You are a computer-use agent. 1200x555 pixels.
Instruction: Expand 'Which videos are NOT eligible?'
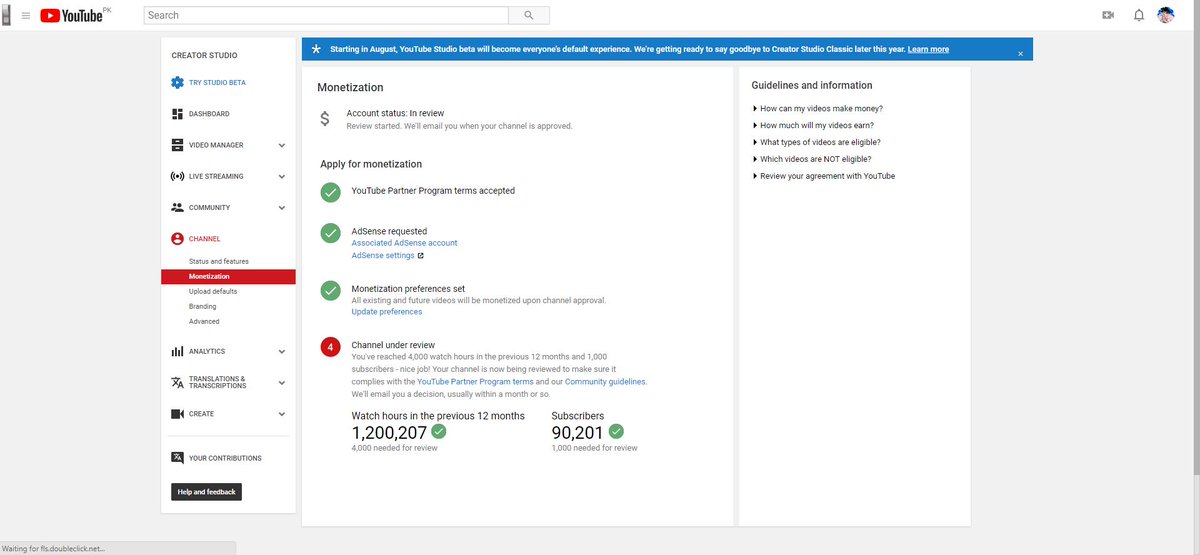[x=811, y=159]
